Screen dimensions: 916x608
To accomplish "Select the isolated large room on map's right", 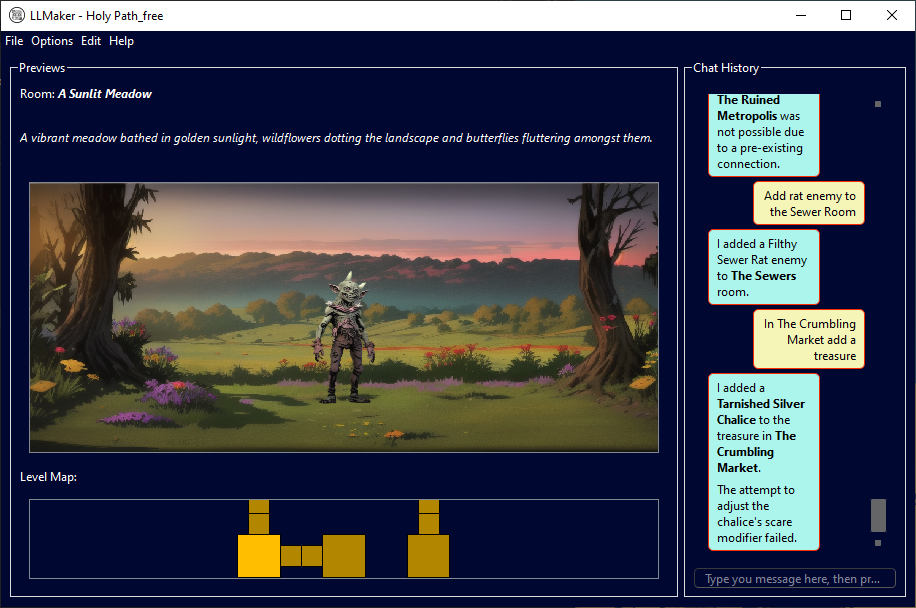I will [x=428, y=556].
